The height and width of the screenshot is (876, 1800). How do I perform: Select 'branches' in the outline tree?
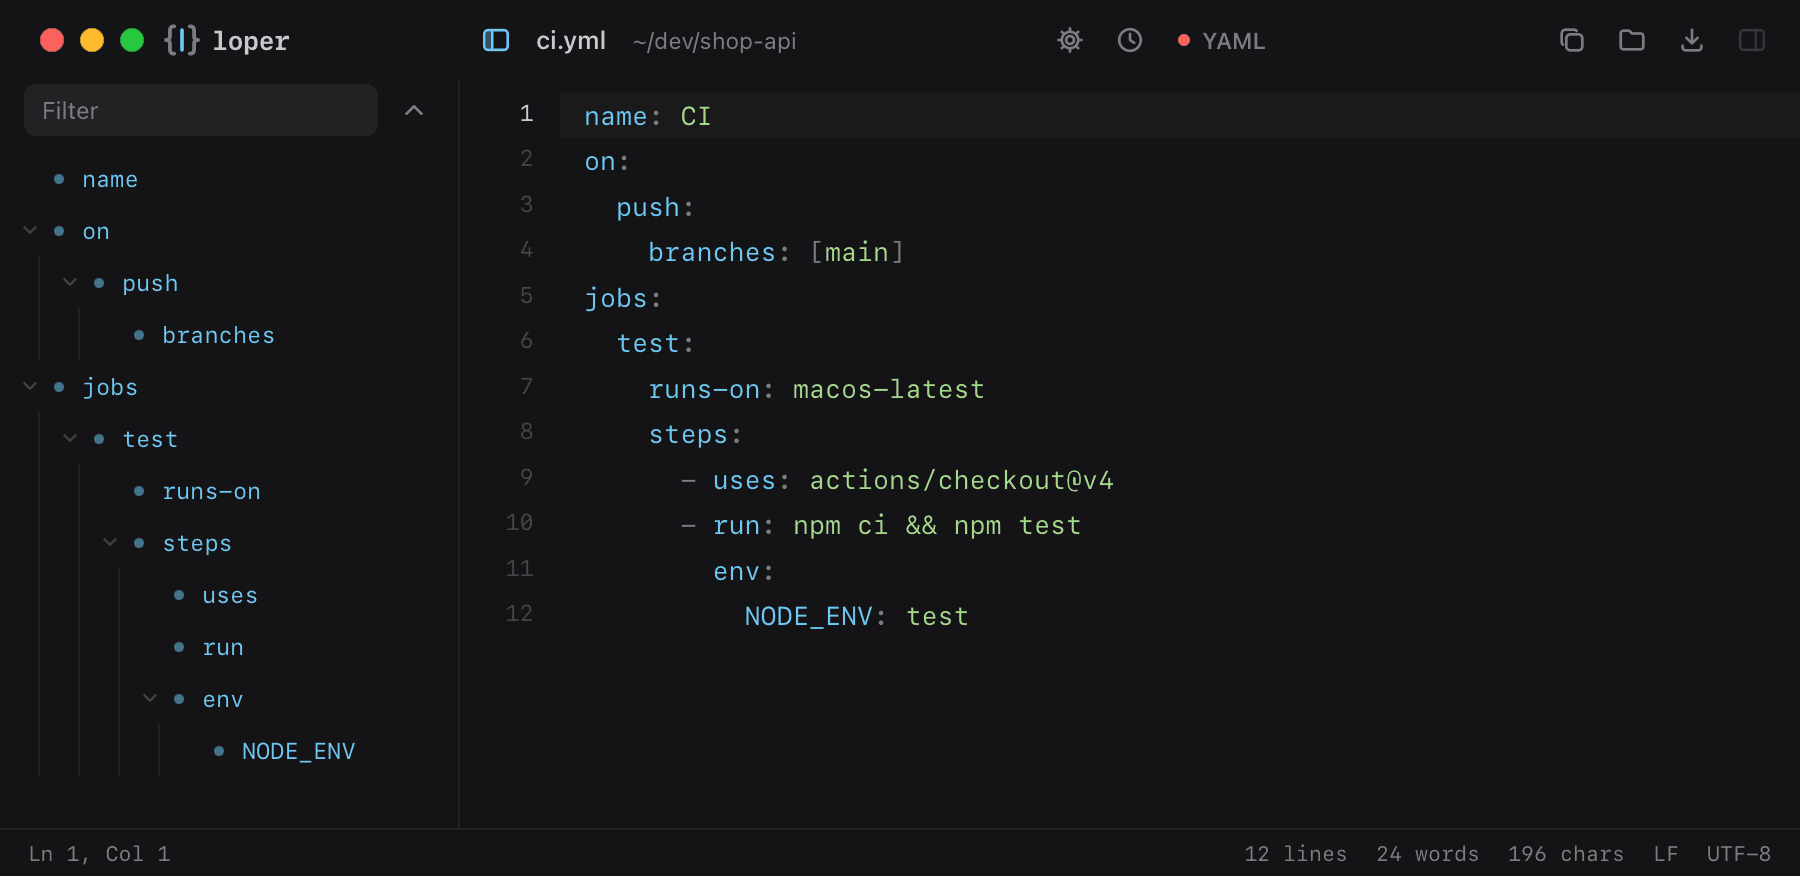click(x=218, y=336)
